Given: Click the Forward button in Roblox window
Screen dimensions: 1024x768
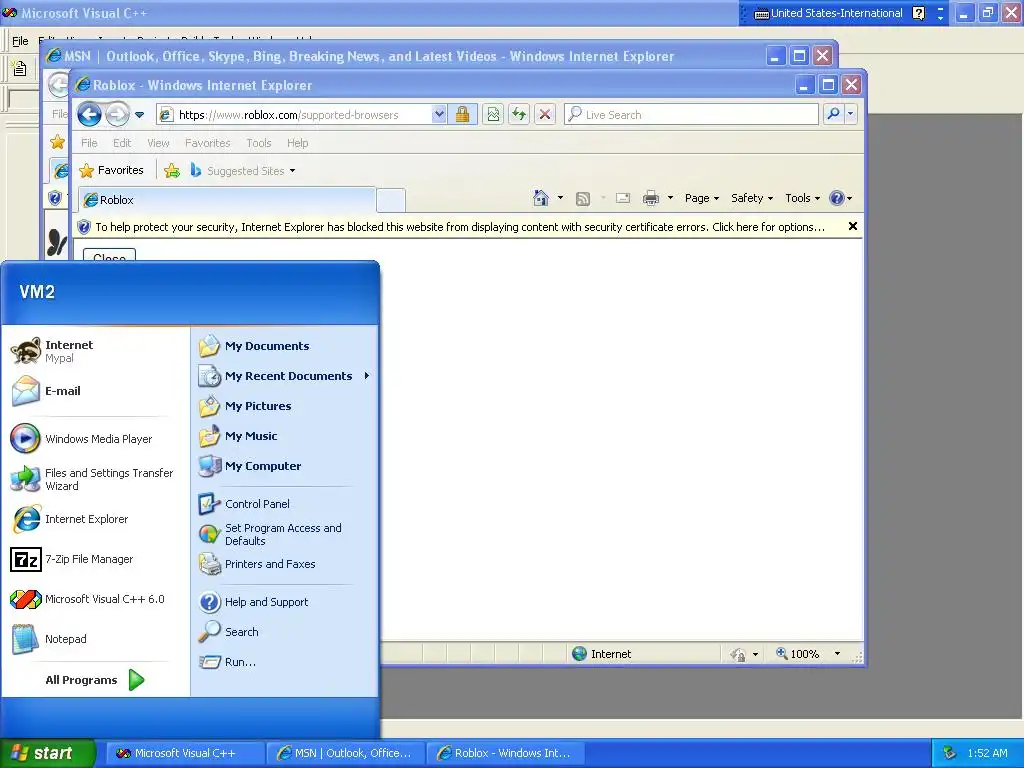Looking at the screenshot, I should point(118,115).
